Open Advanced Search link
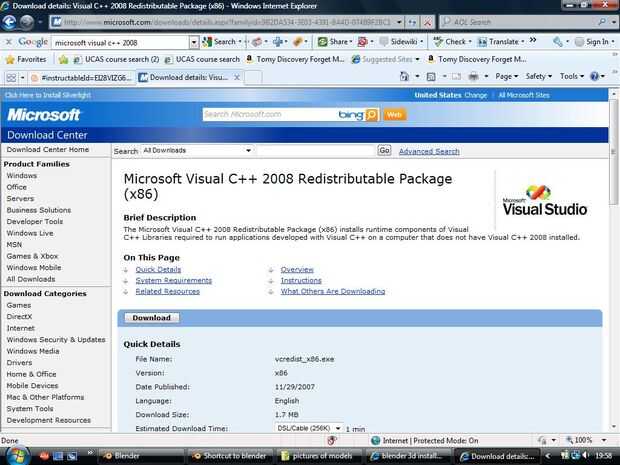 click(429, 151)
